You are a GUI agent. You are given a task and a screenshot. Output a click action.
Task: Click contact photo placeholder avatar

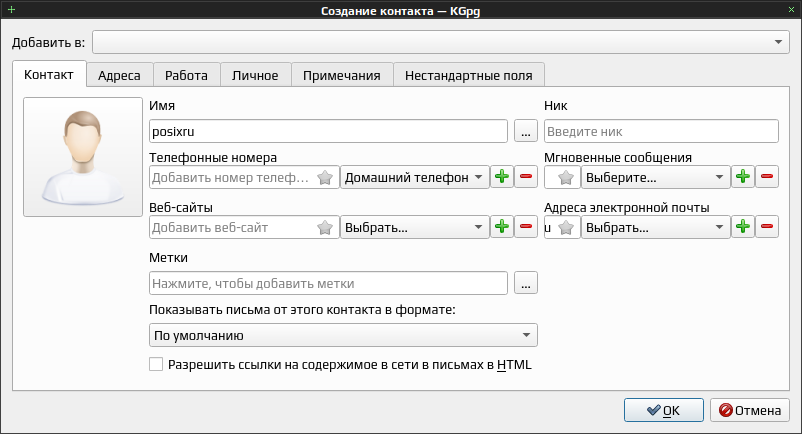point(83,157)
